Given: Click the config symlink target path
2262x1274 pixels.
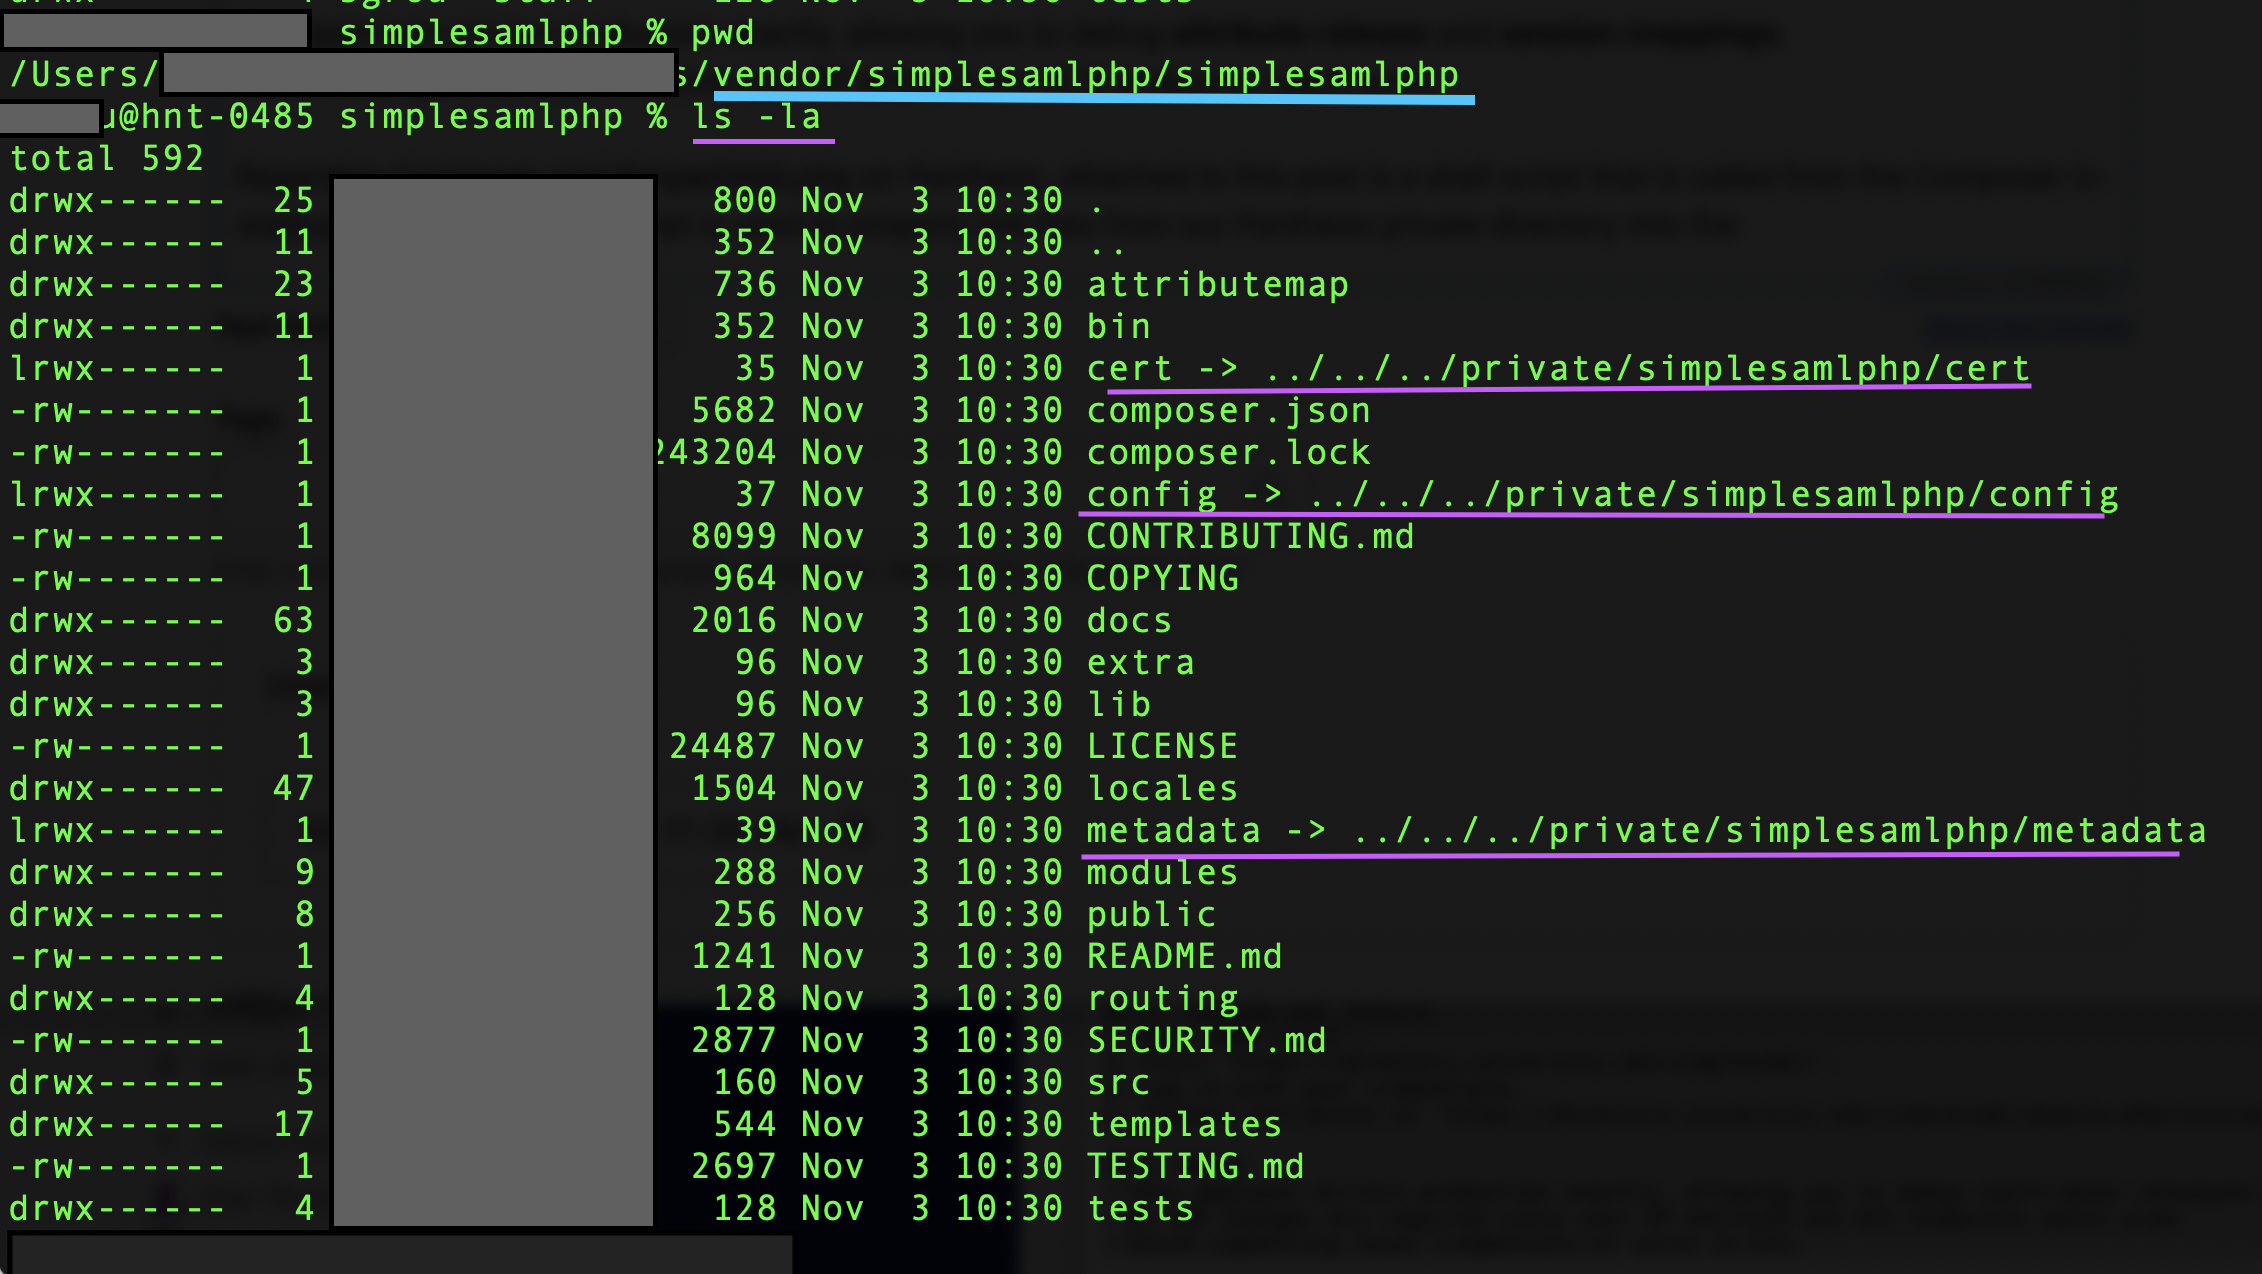Looking at the screenshot, I should point(1700,494).
